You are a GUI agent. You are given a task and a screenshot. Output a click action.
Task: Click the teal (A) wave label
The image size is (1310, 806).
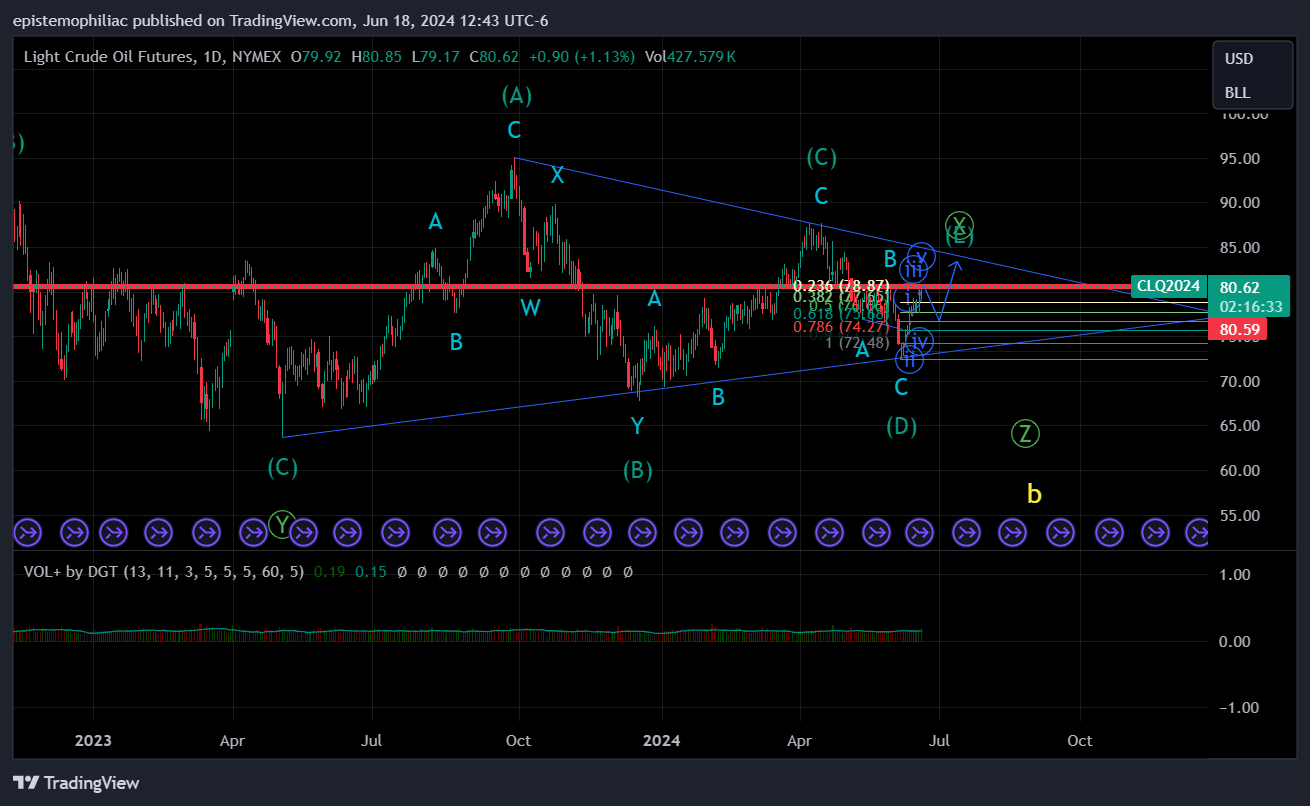point(516,95)
